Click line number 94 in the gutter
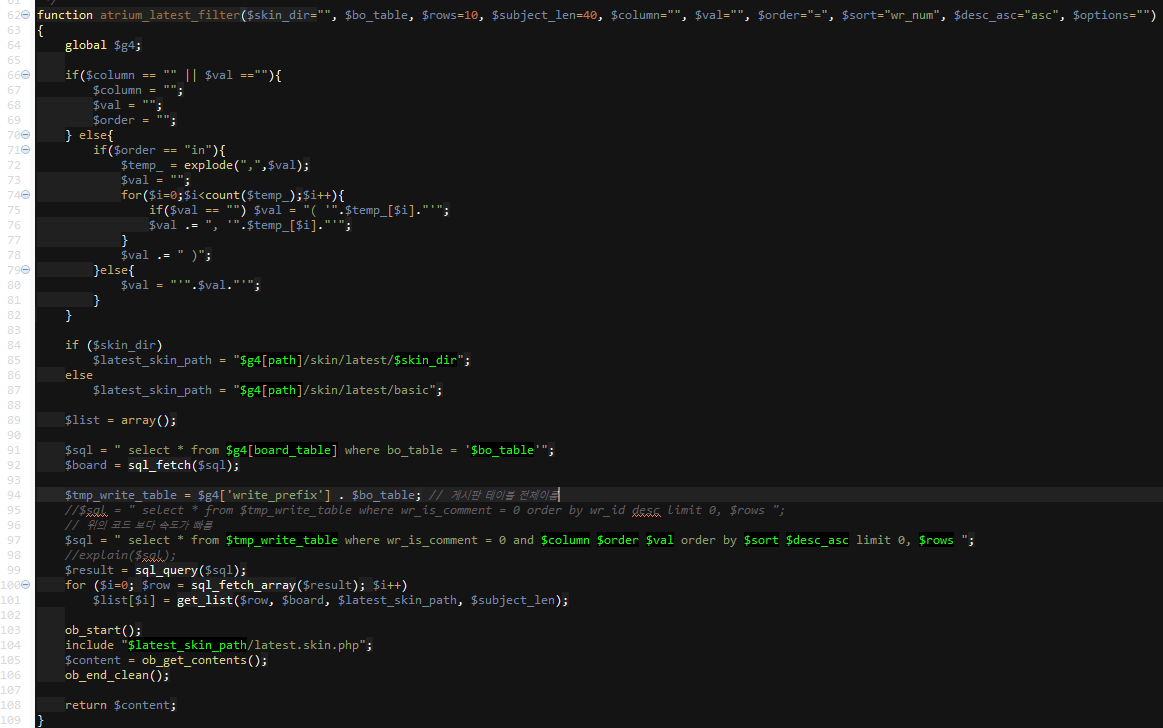Viewport: 1163px width, 728px height. pos(12,495)
